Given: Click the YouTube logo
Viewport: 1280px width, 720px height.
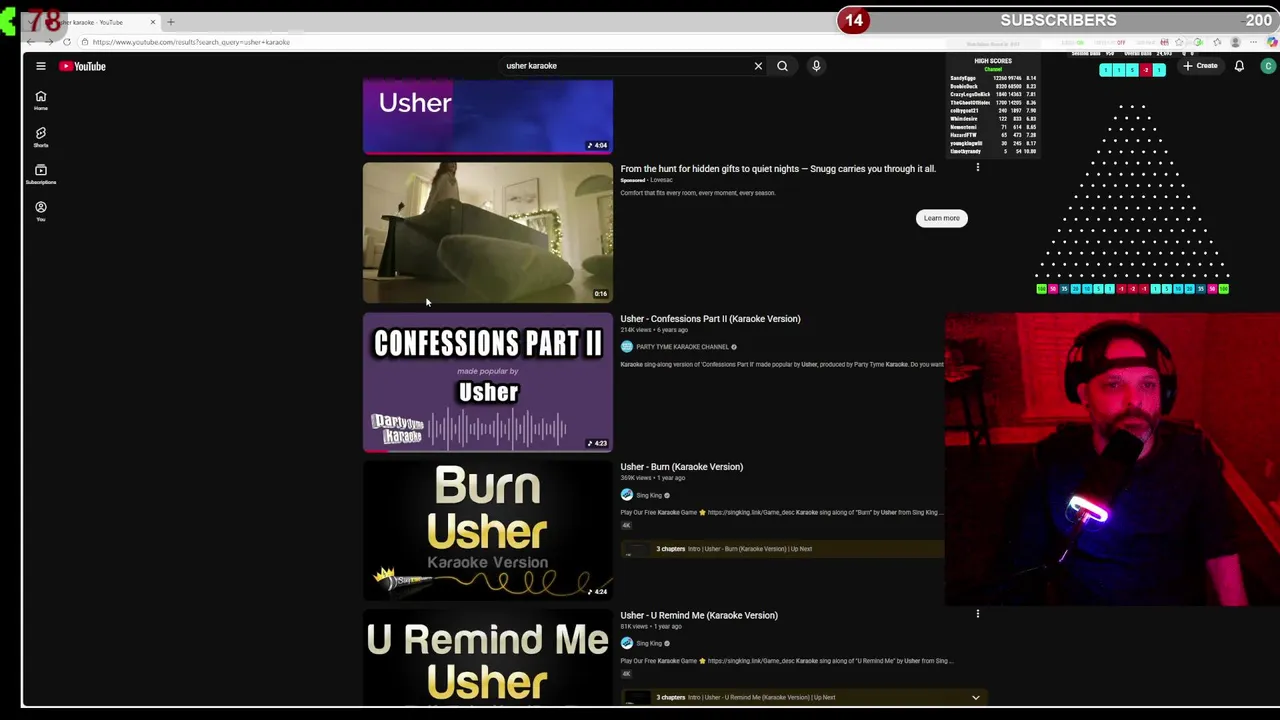Looking at the screenshot, I should coord(82,66).
